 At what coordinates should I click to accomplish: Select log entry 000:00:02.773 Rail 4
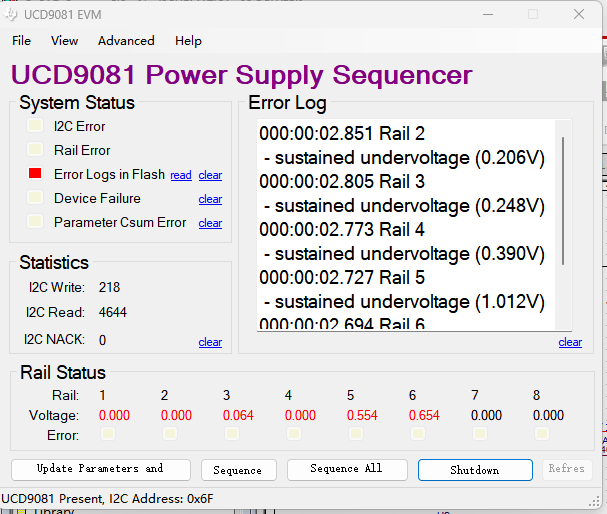(x=342, y=230)
